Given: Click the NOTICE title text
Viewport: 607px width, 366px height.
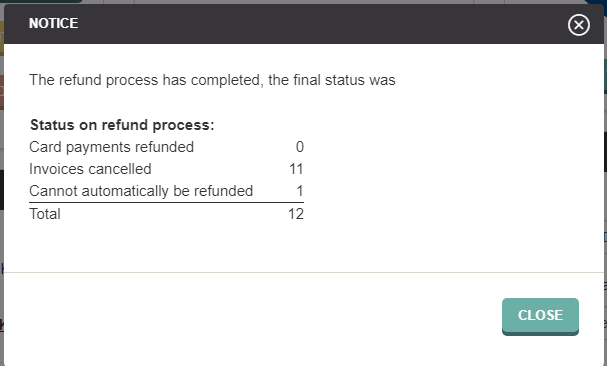Looking at the screenshot, I should point(53,23).
